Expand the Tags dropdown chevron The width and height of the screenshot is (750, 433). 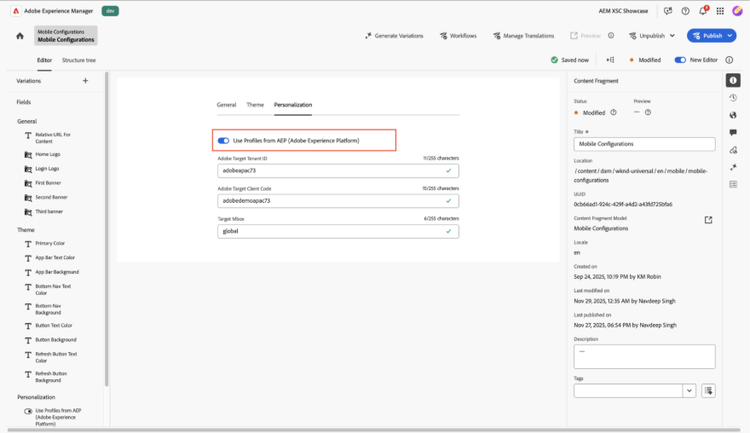coord(689,391)
